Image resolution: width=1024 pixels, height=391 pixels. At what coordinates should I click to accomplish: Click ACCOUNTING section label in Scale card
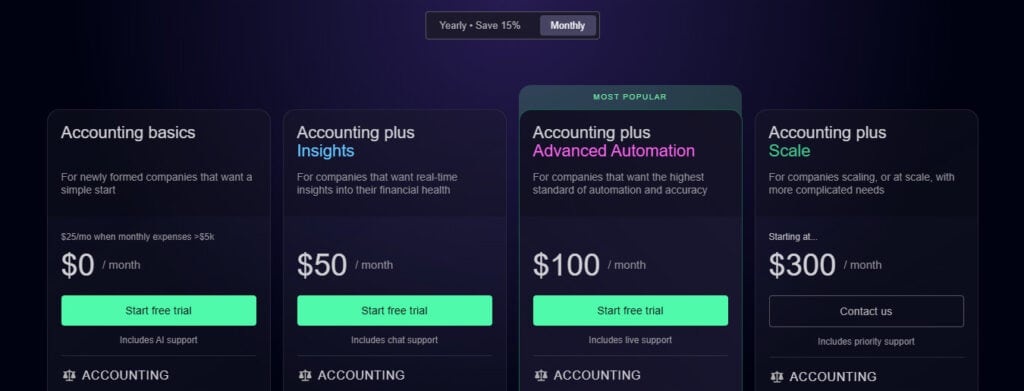833,377
